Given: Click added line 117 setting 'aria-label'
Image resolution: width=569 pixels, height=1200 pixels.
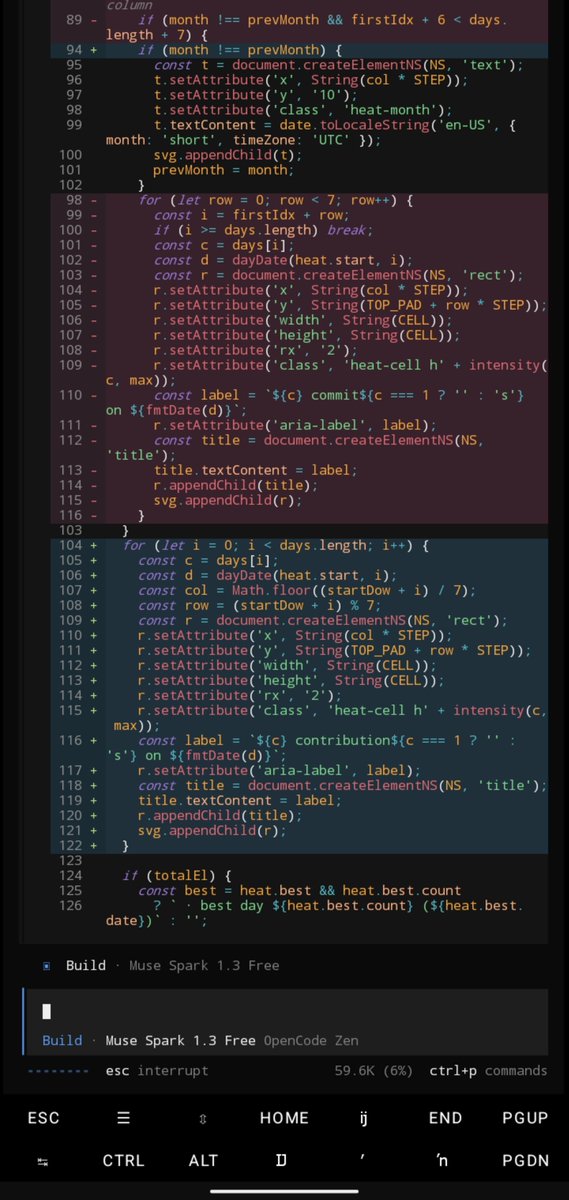Looking at the screenshot, I should pyautogui.click(x=298, y=770).
